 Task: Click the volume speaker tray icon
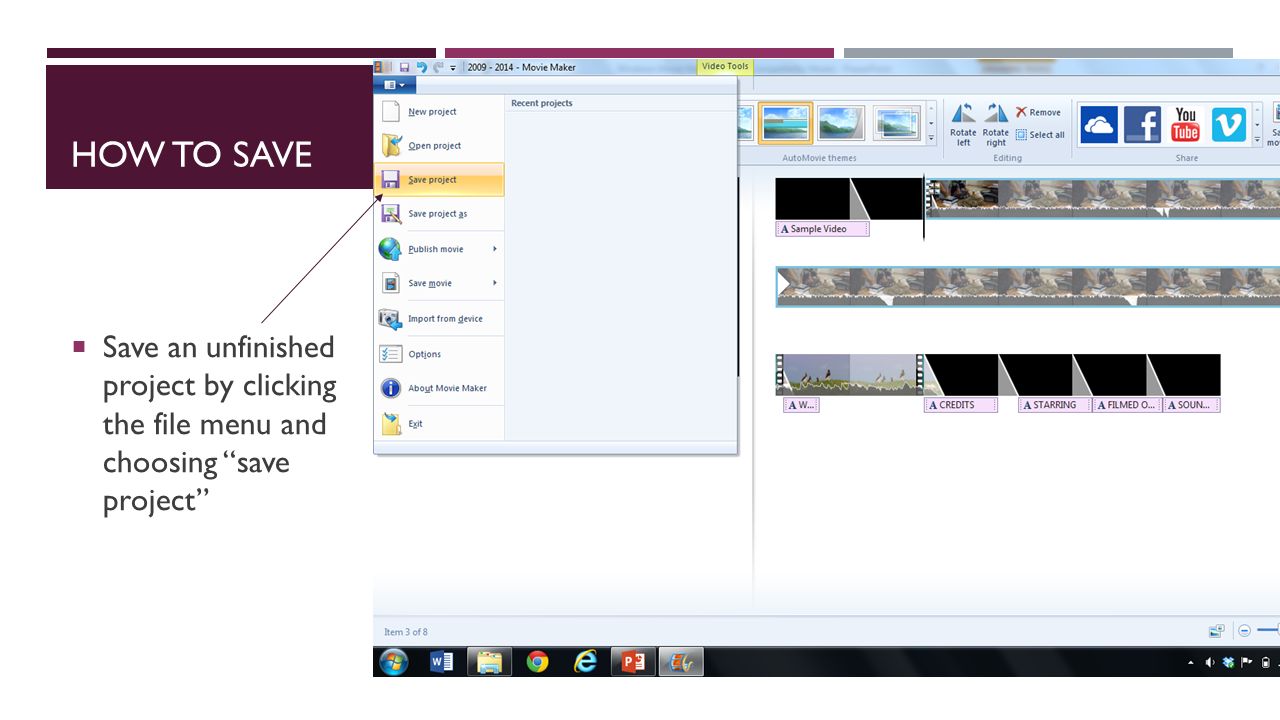click(x=1210, y=662)
